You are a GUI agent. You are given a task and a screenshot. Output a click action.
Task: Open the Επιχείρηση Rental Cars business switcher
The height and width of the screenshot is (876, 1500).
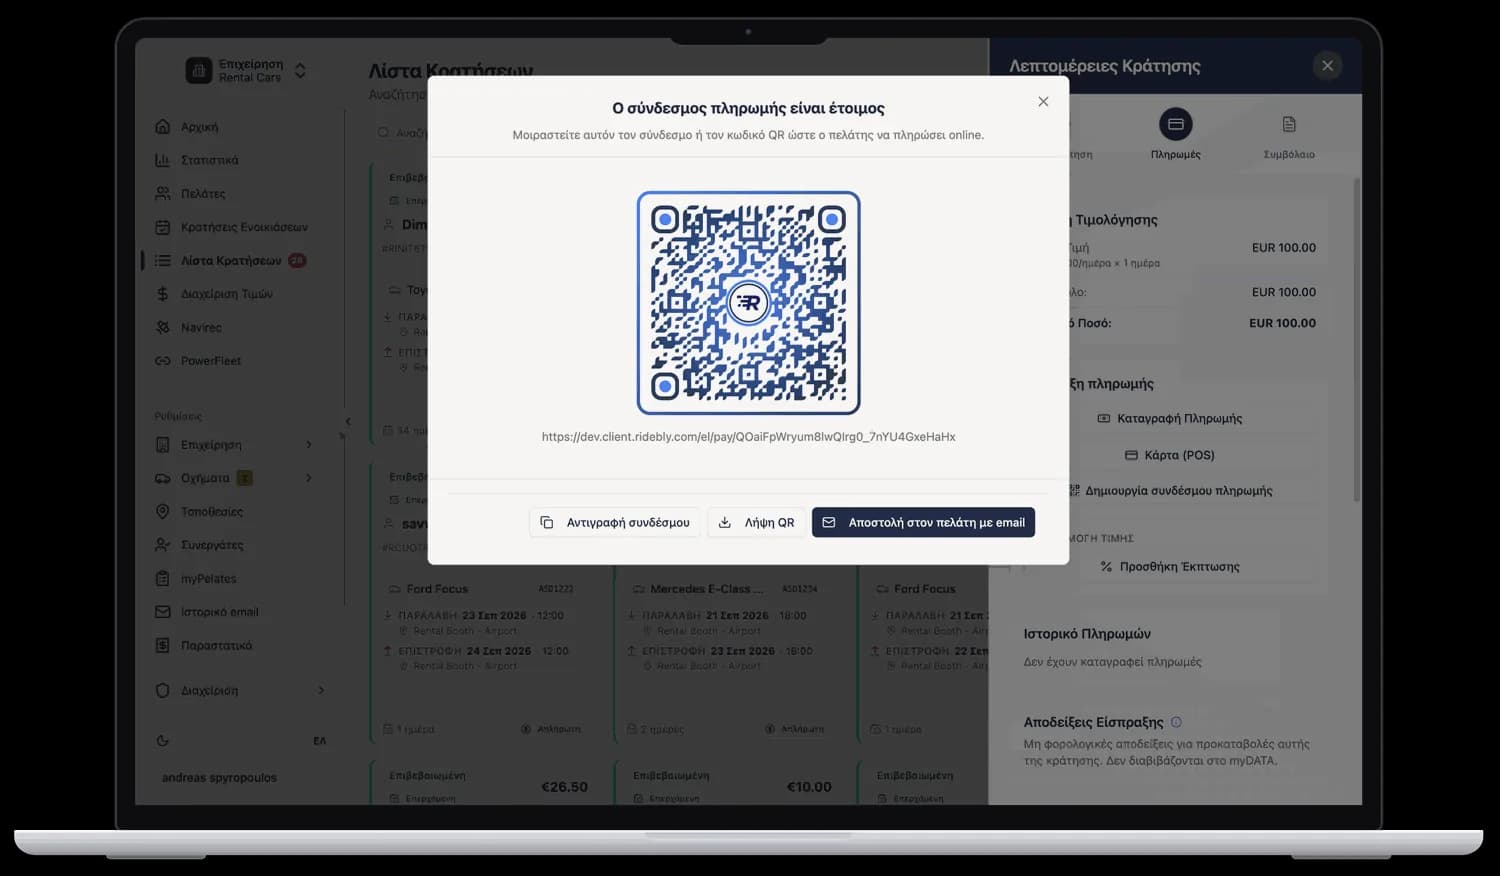[246, 70]
